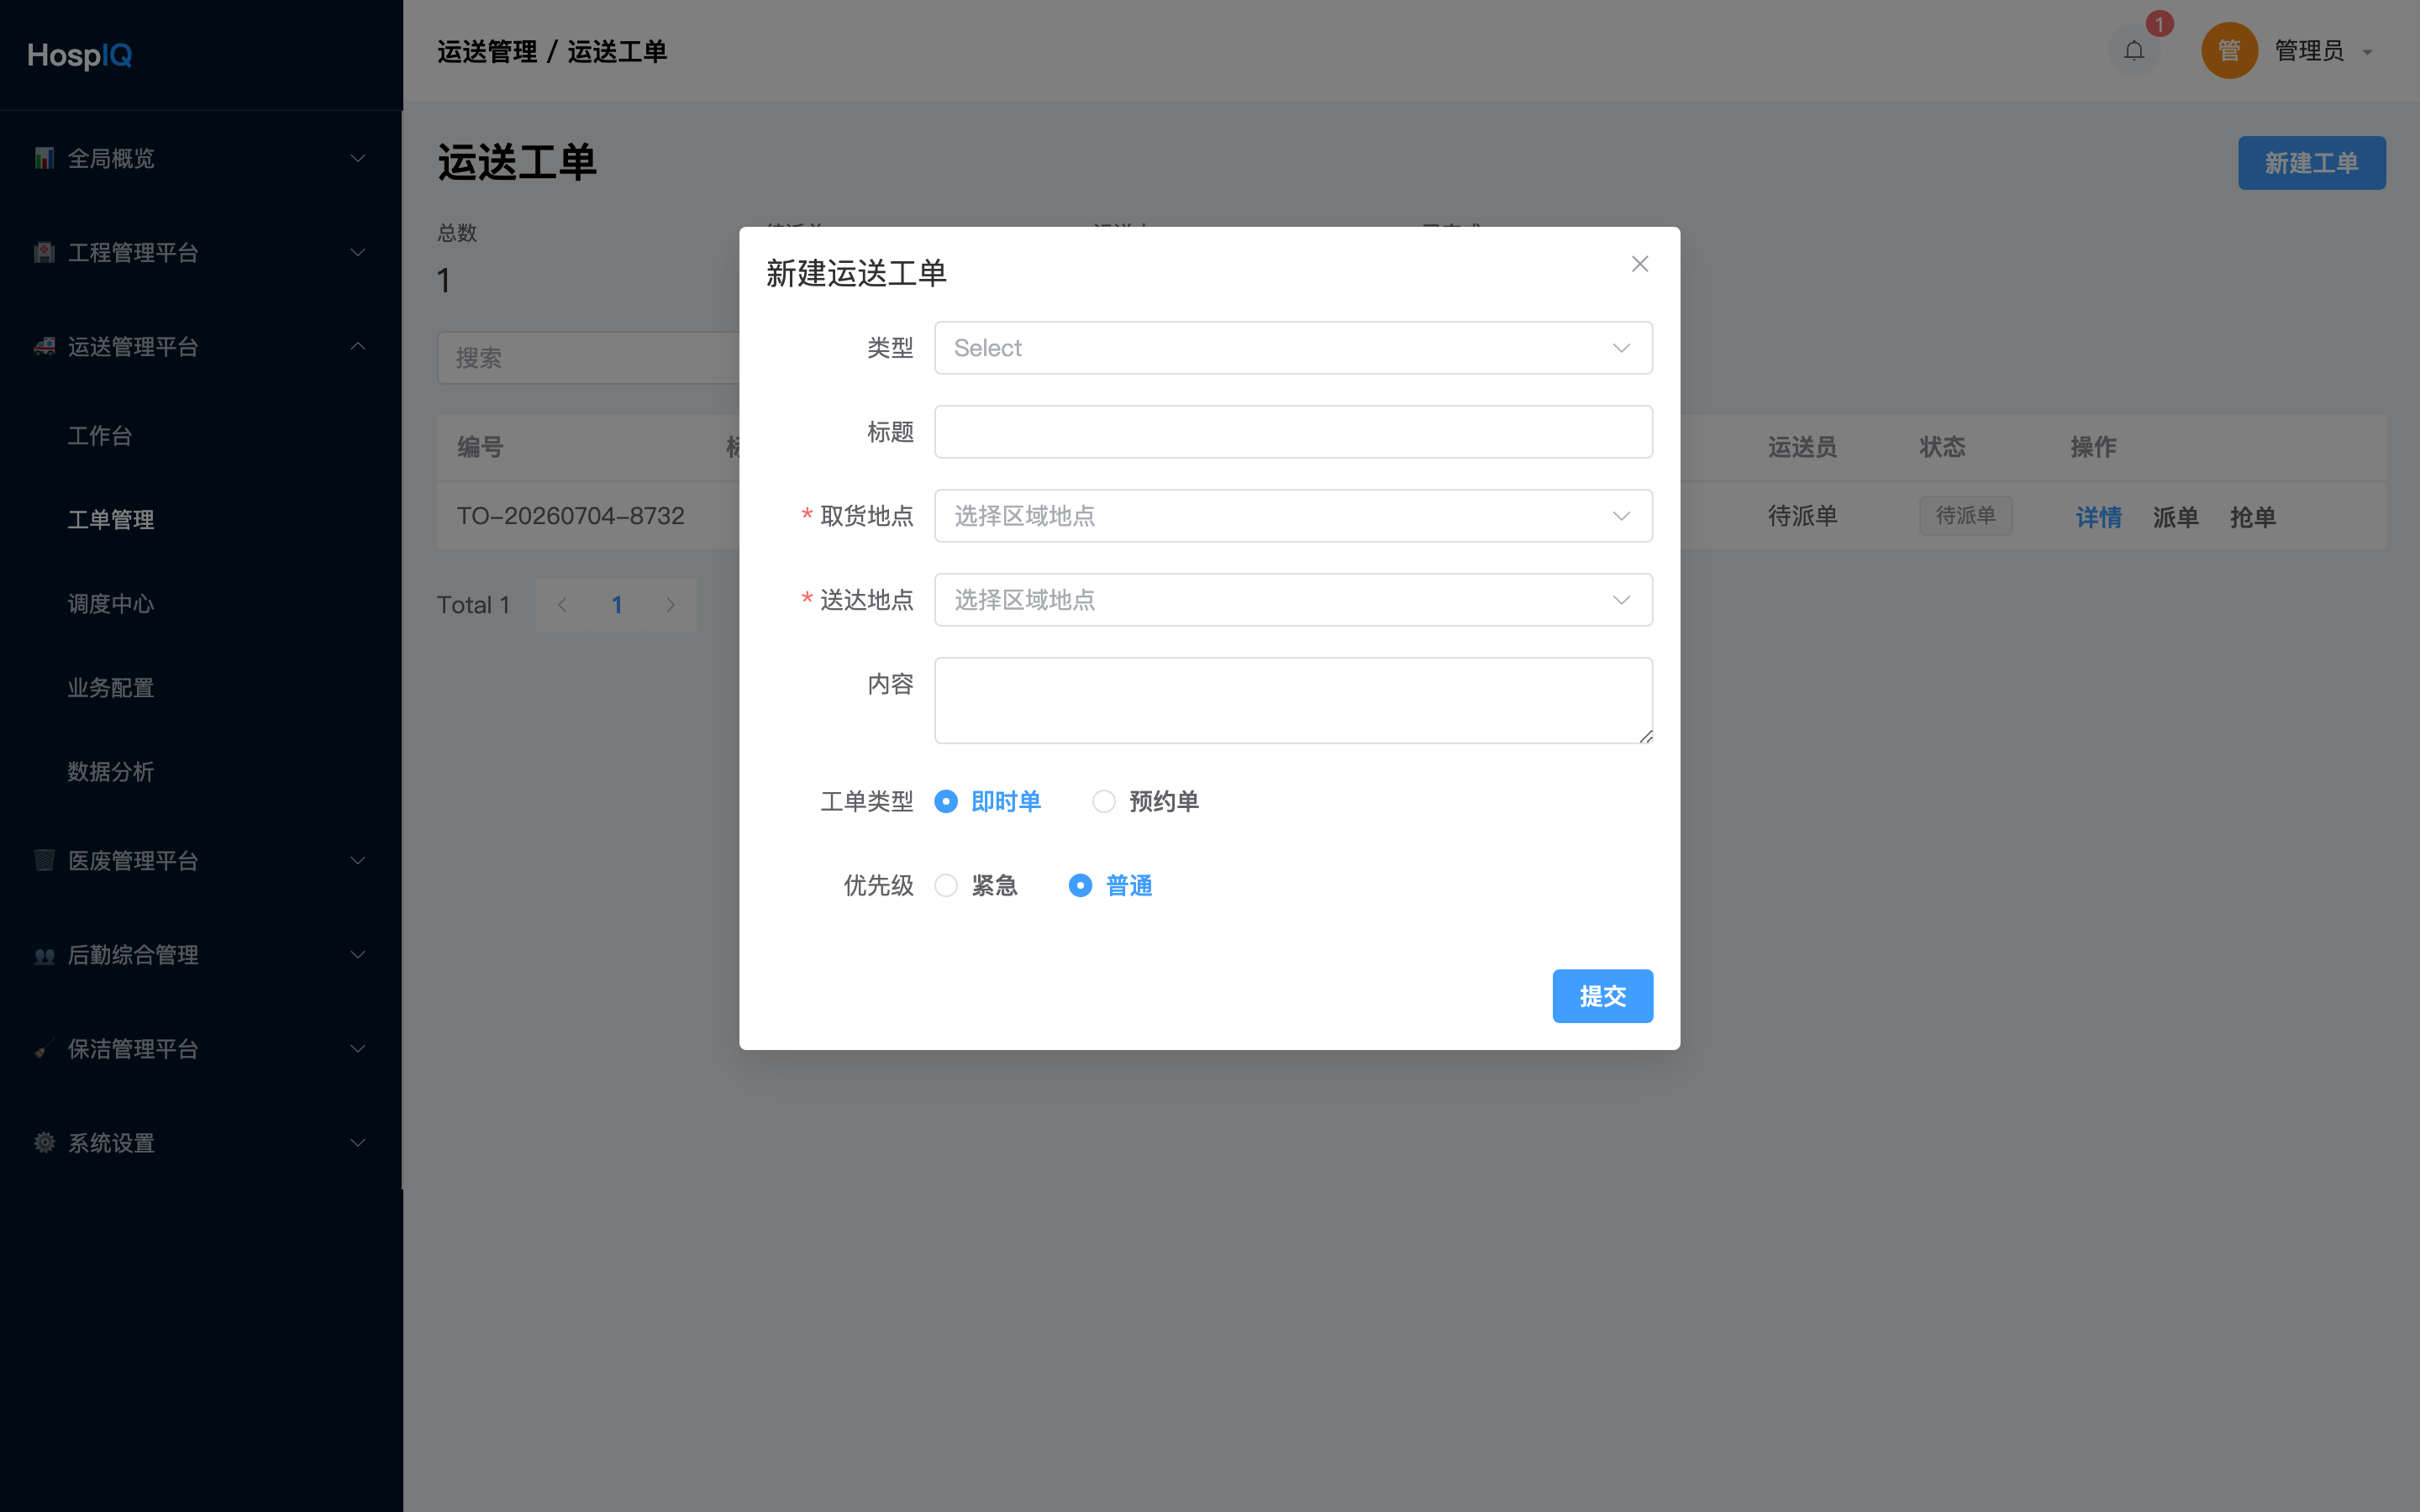The width and height of the screenshot is (2420, 1512).
Task: Expand the 保洁管理平台 menu chevron
Action: click(357, 1048)
